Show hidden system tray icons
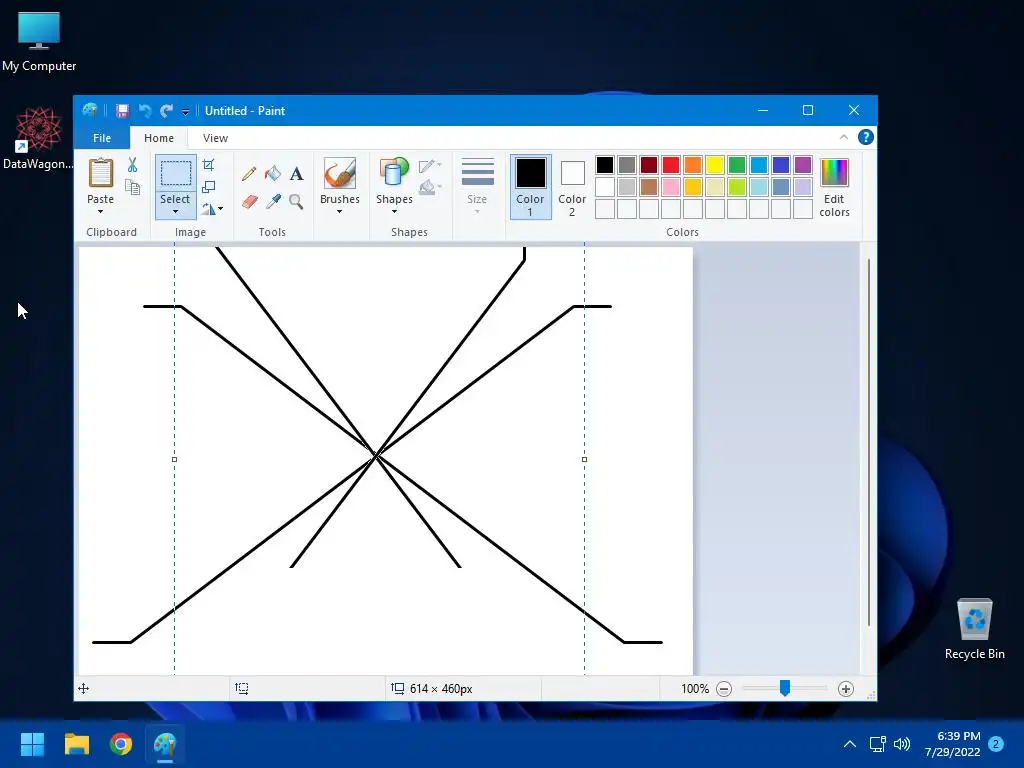This screenshot has width=1024, height=768. click(x=850, y=744)
